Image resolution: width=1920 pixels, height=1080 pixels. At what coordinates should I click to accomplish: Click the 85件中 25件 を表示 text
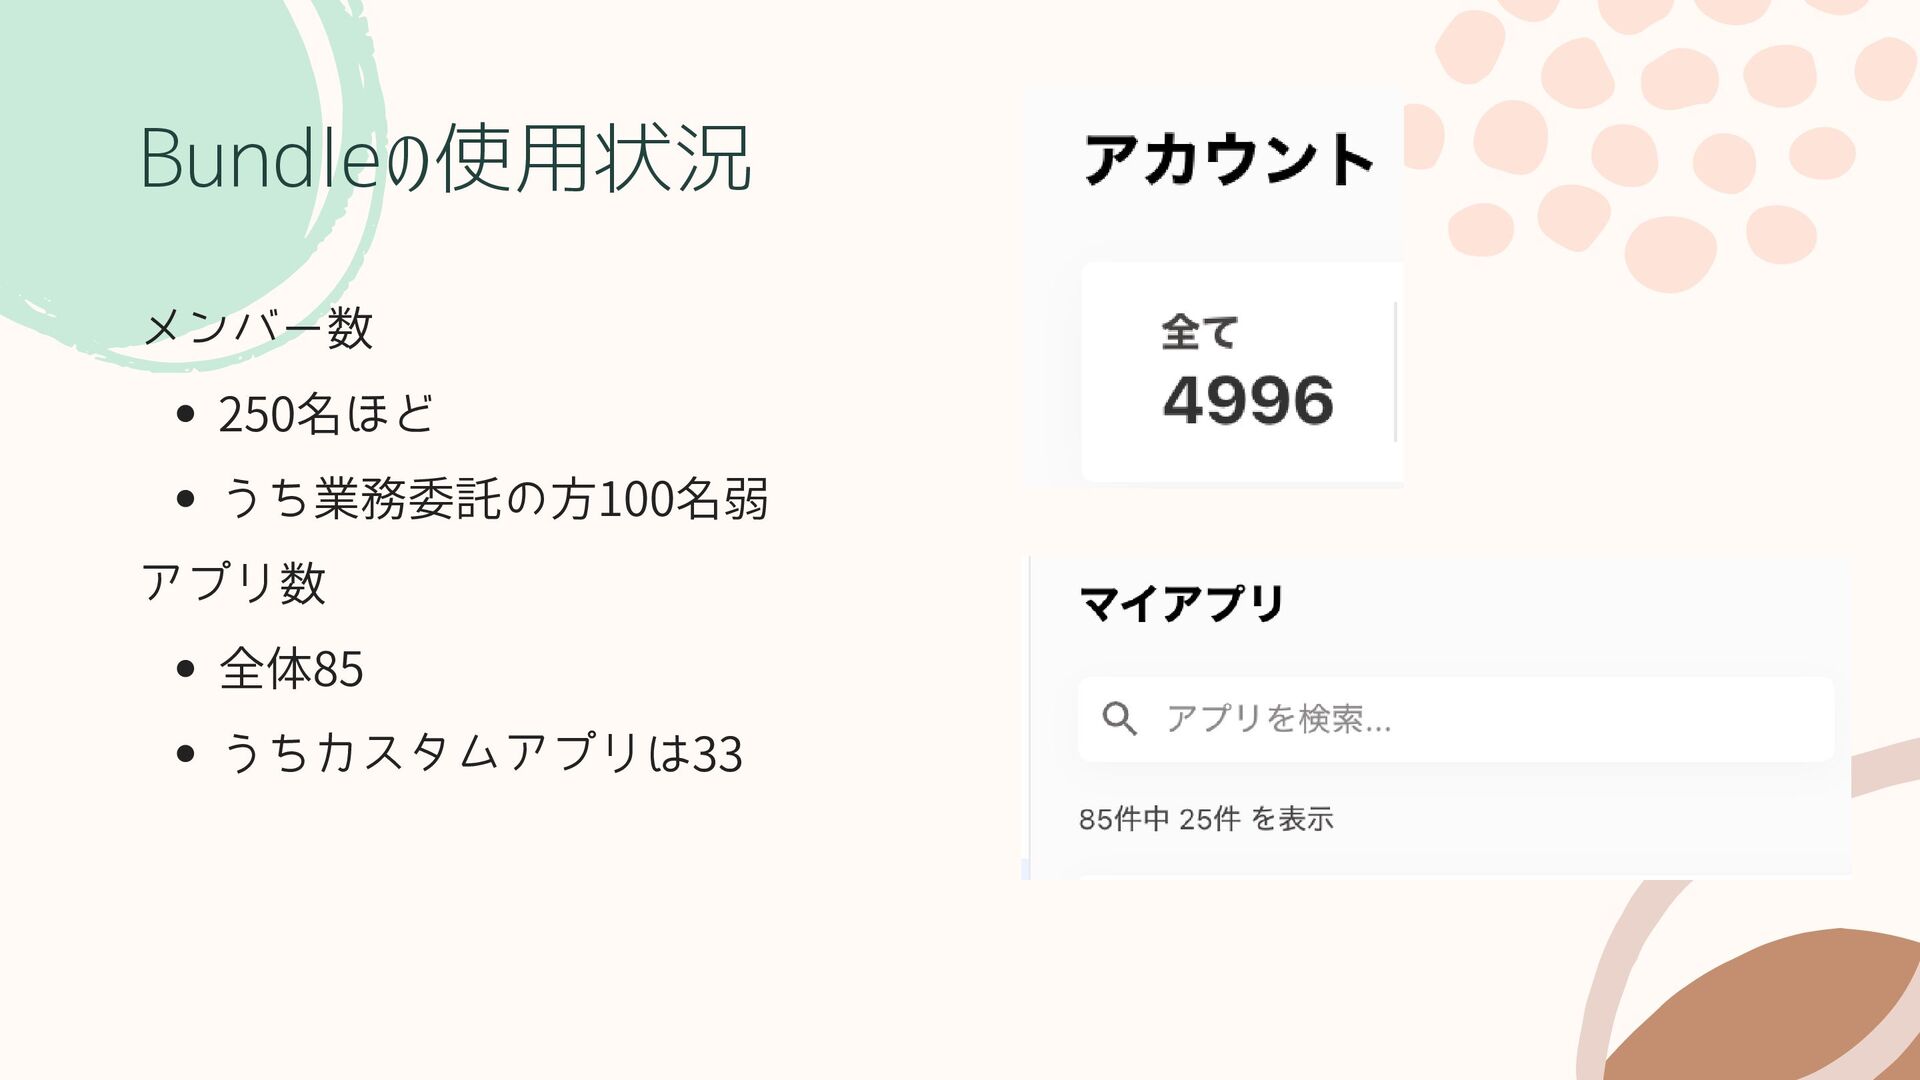point(1206,819)
